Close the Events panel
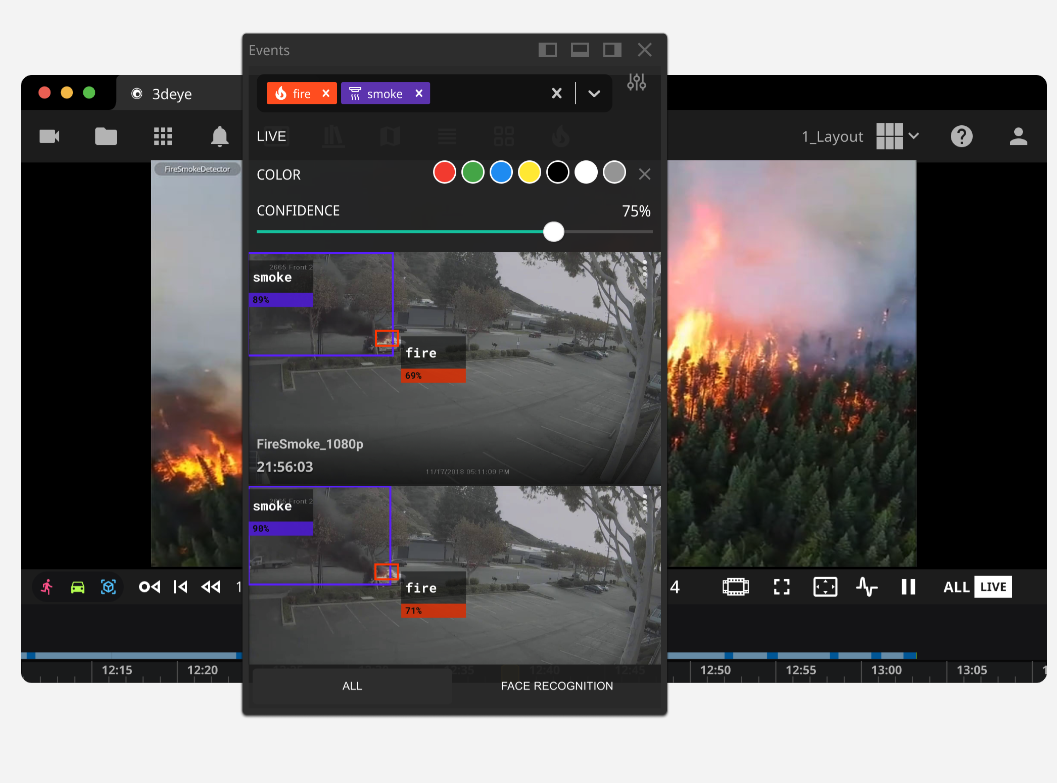Screen dimensions: 1057x783 coord(644,50)
